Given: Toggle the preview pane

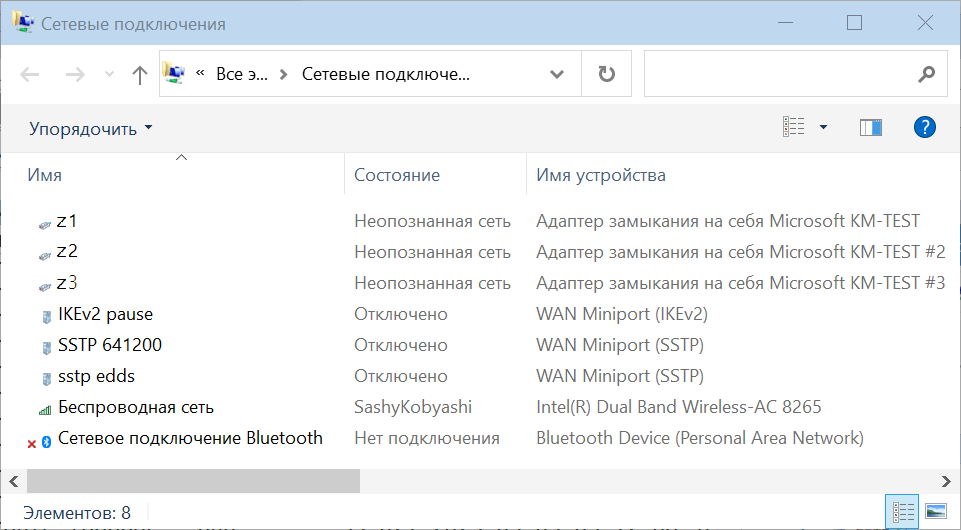Looking at the screenshot, I should tap(870, 127).
